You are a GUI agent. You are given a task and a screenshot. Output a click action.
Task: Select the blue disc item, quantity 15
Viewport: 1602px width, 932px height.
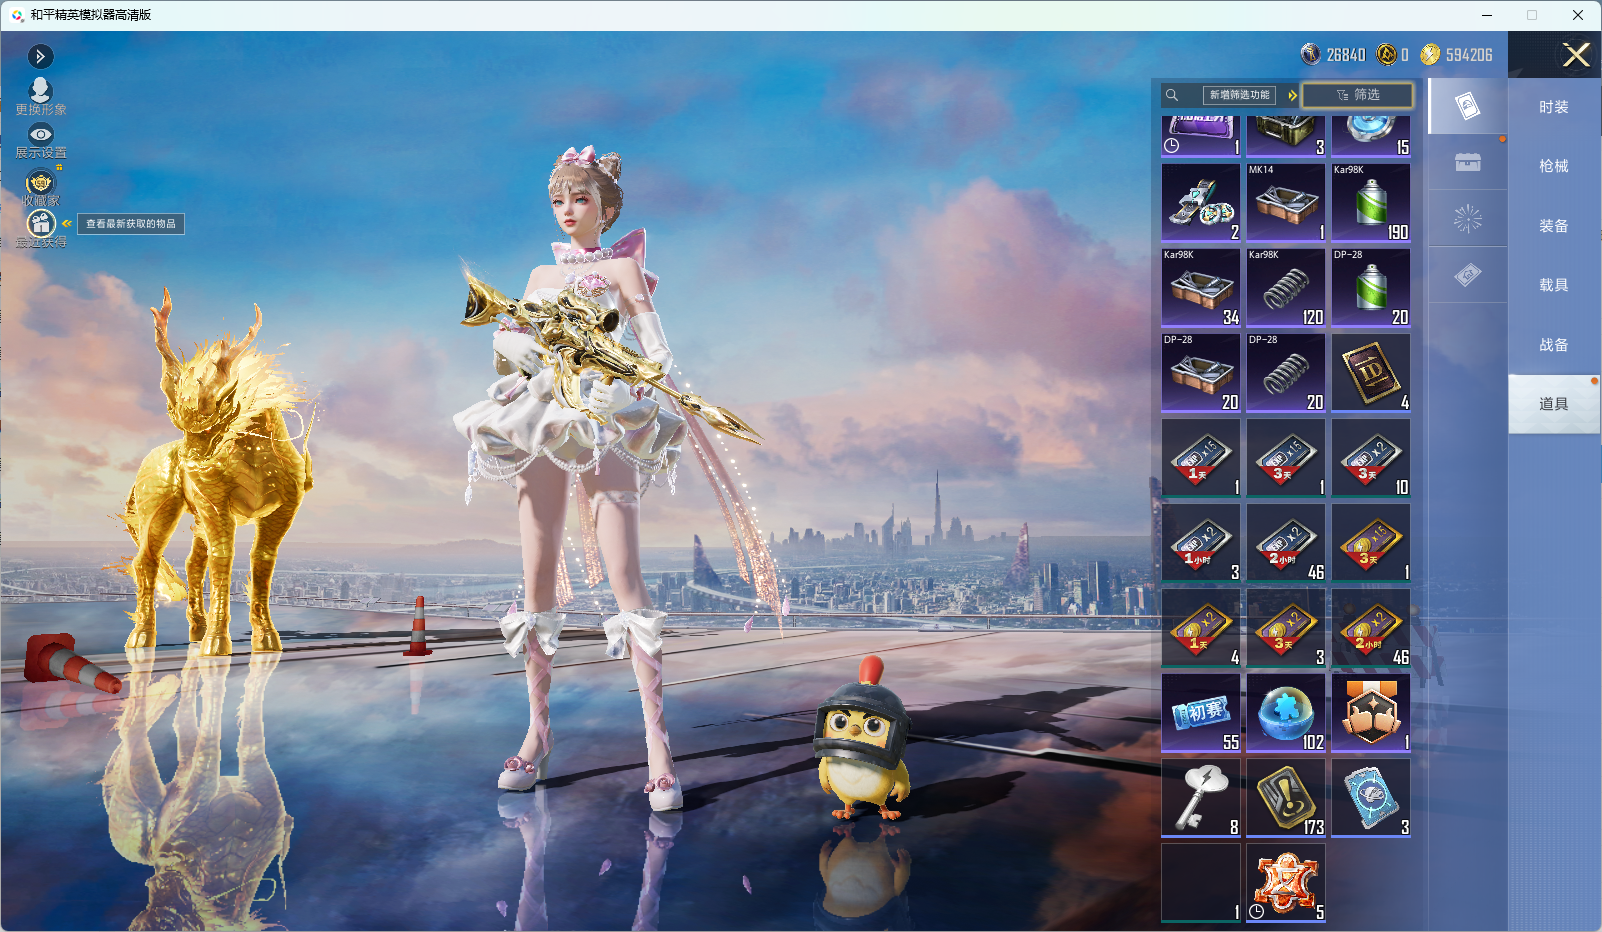tap(1371, 137)
